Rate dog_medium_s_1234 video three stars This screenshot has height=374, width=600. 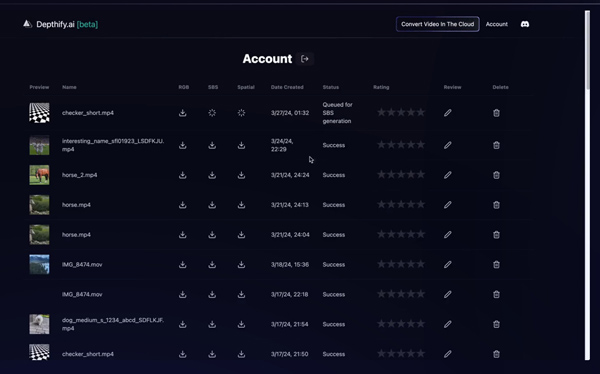tap(401, 324)
